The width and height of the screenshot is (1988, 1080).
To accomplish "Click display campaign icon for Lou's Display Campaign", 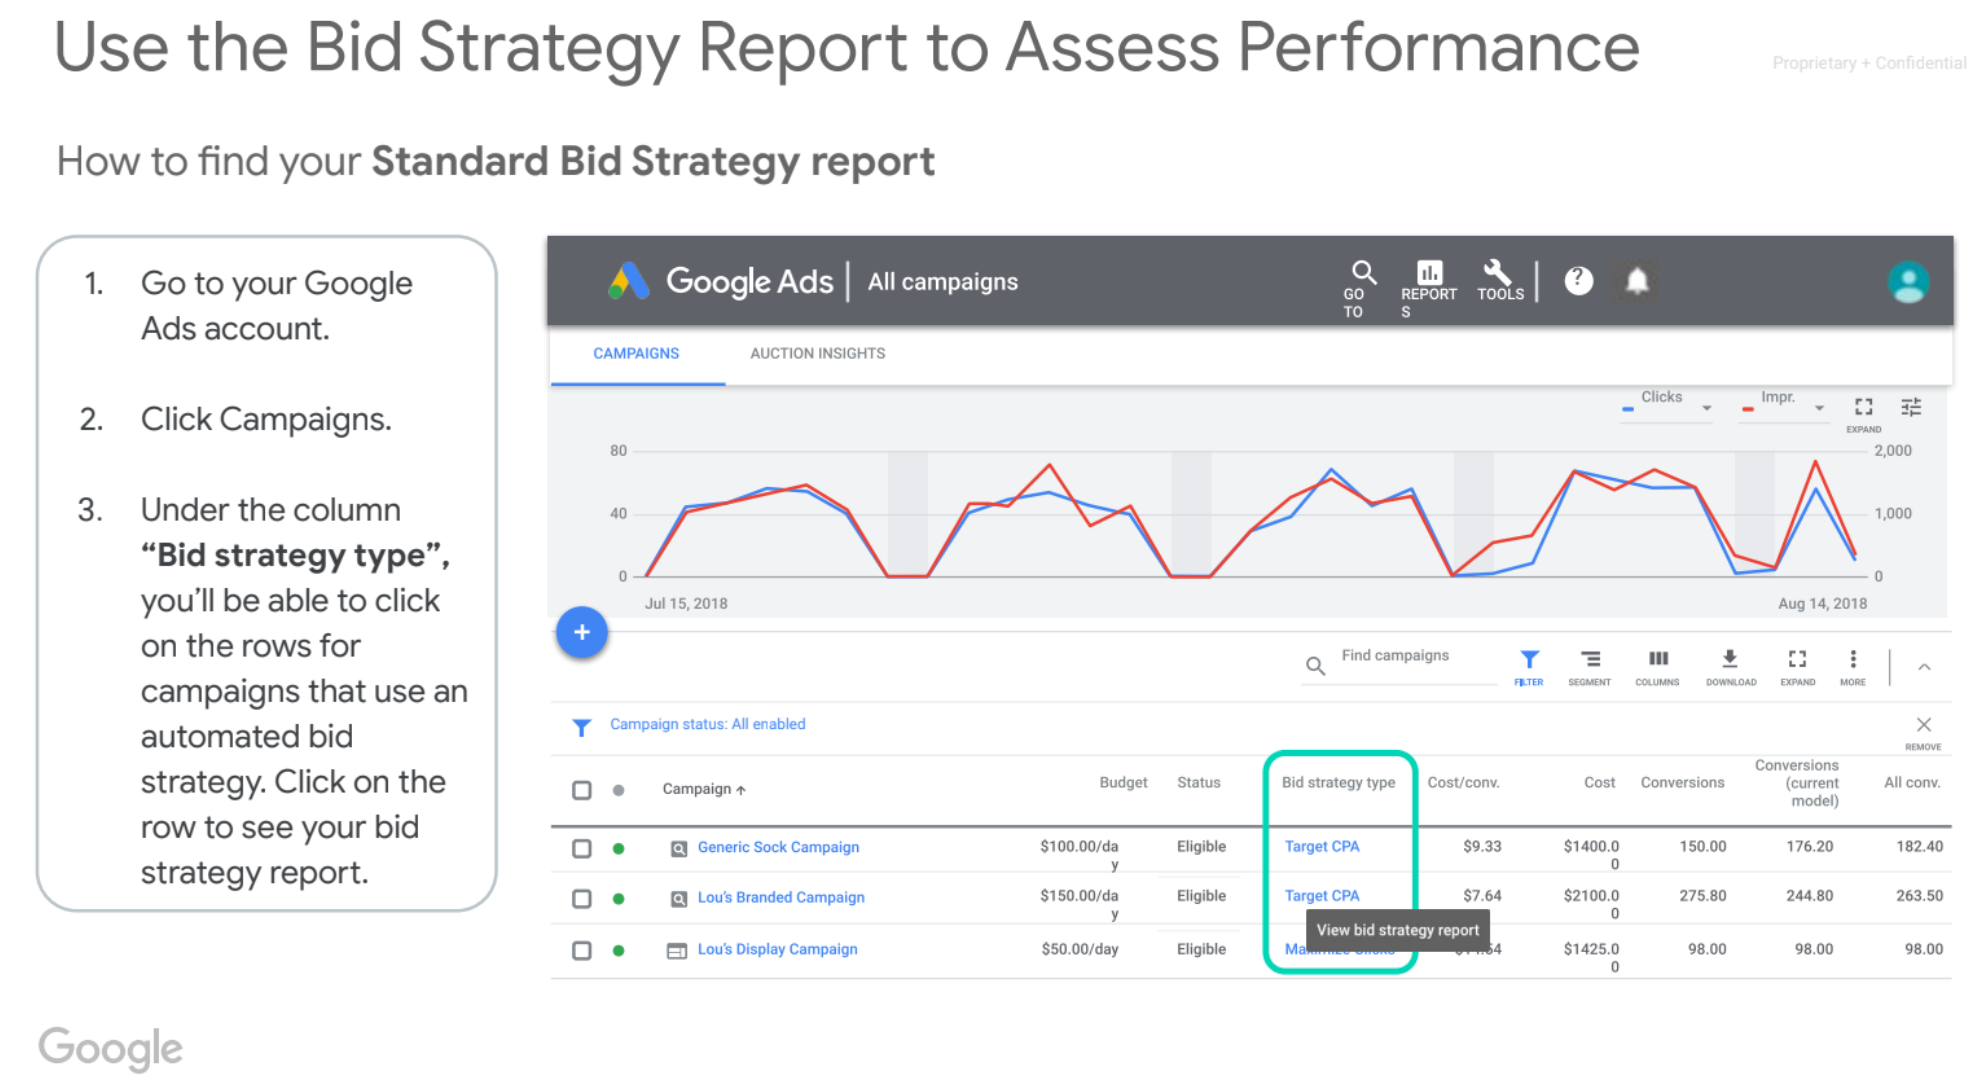I will [677, 951].
